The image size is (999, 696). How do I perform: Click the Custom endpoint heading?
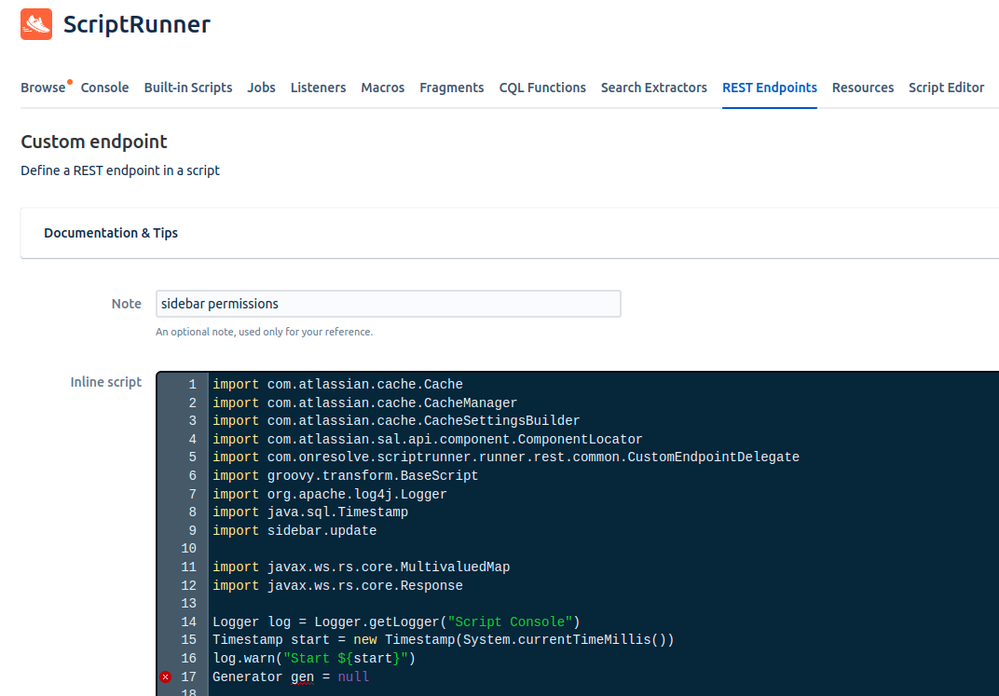coord(94,141)
